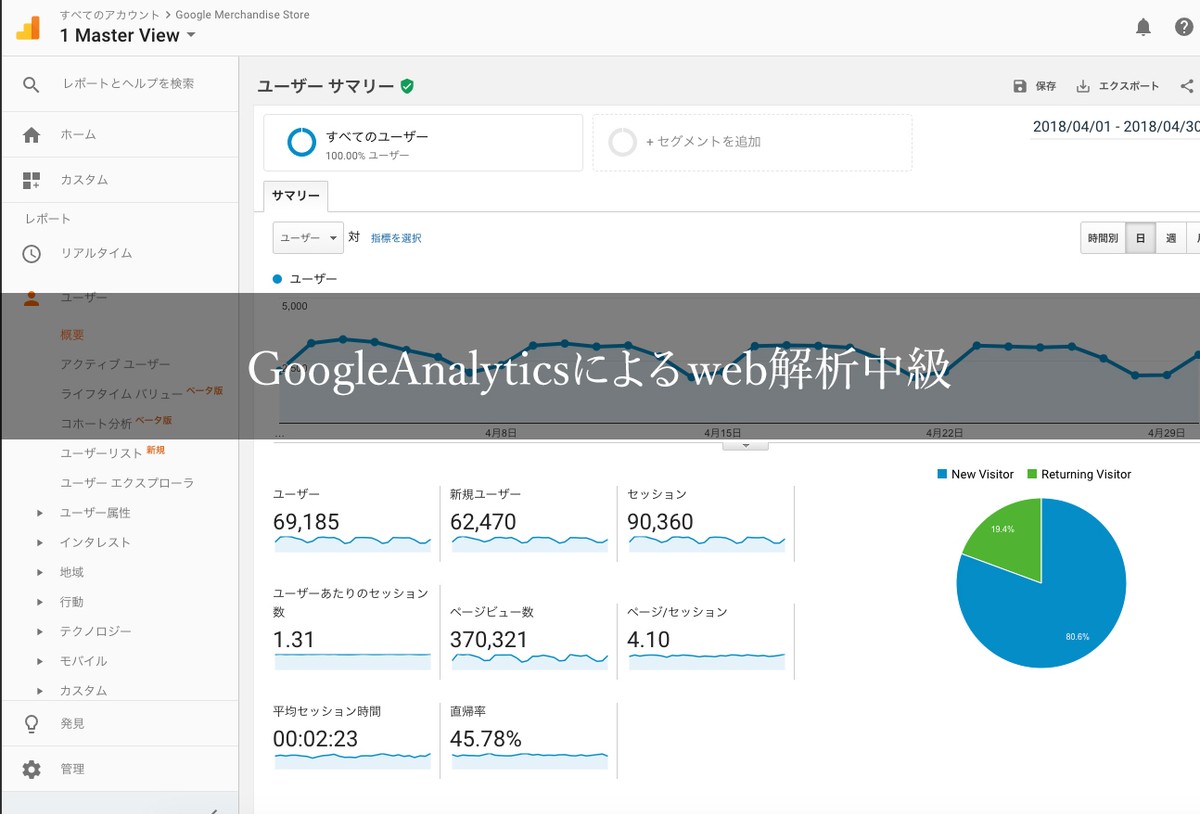Click the Home house icon in sidebar

[x=32, y=135]
